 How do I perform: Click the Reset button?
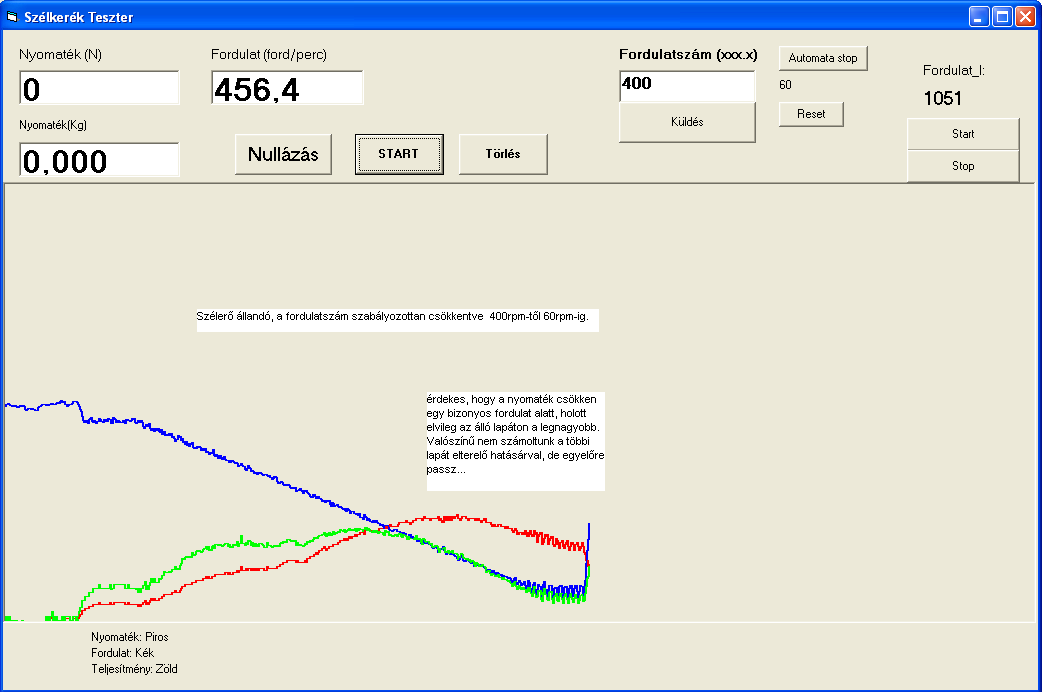click(x=811, y=114)
